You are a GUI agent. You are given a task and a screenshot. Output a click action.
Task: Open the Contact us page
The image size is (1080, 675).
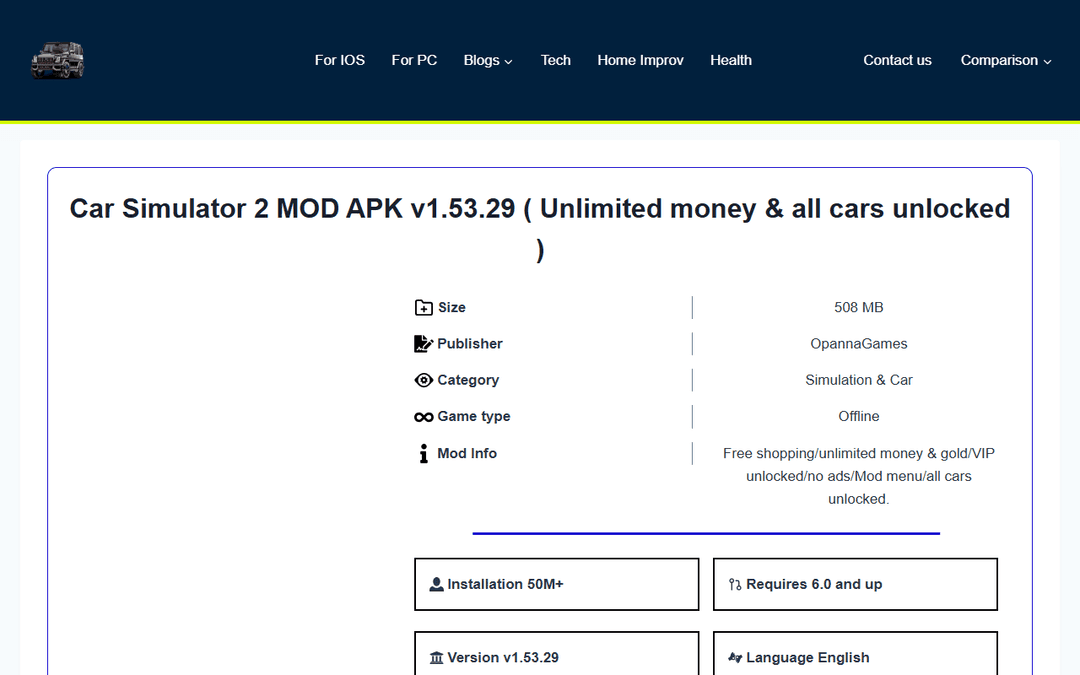tap(897, 60)
